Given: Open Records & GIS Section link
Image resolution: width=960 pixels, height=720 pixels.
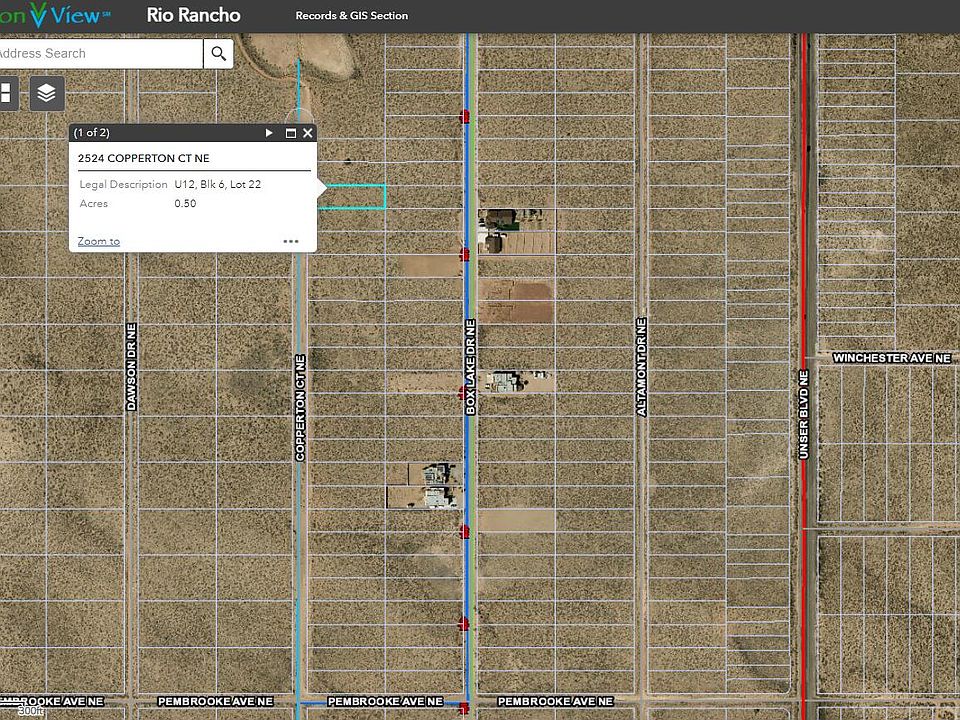Looking at the screenshot, I should click(x=351, y=16).
